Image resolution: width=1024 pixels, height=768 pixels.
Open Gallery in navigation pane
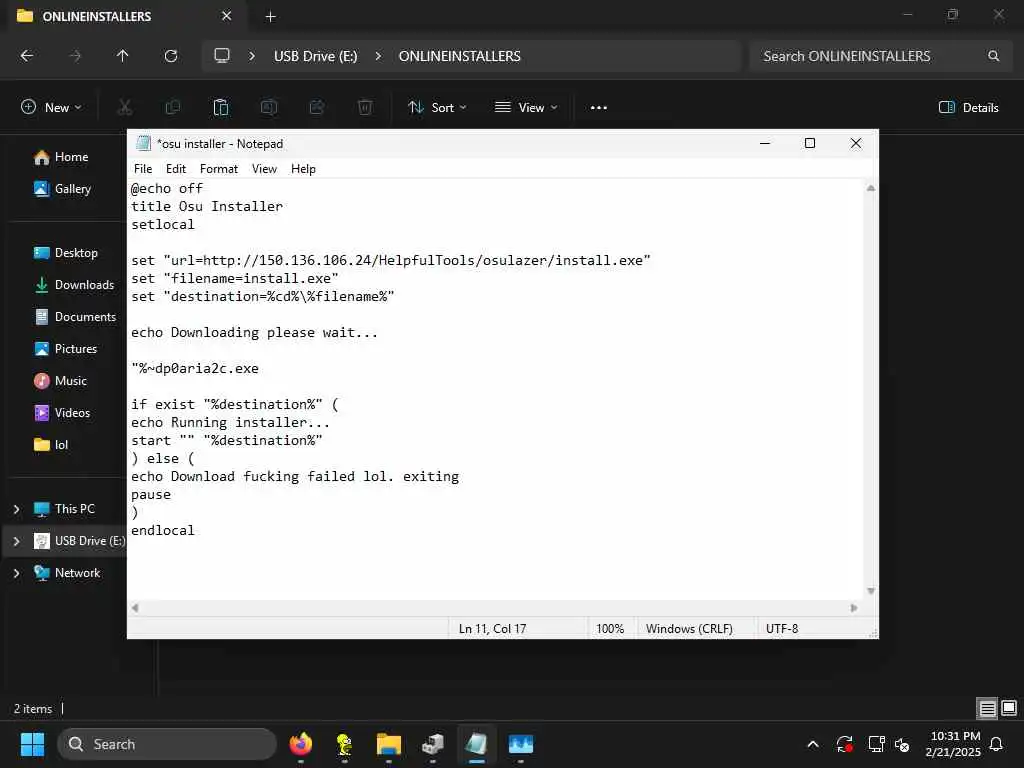click(x=63, y=189)
